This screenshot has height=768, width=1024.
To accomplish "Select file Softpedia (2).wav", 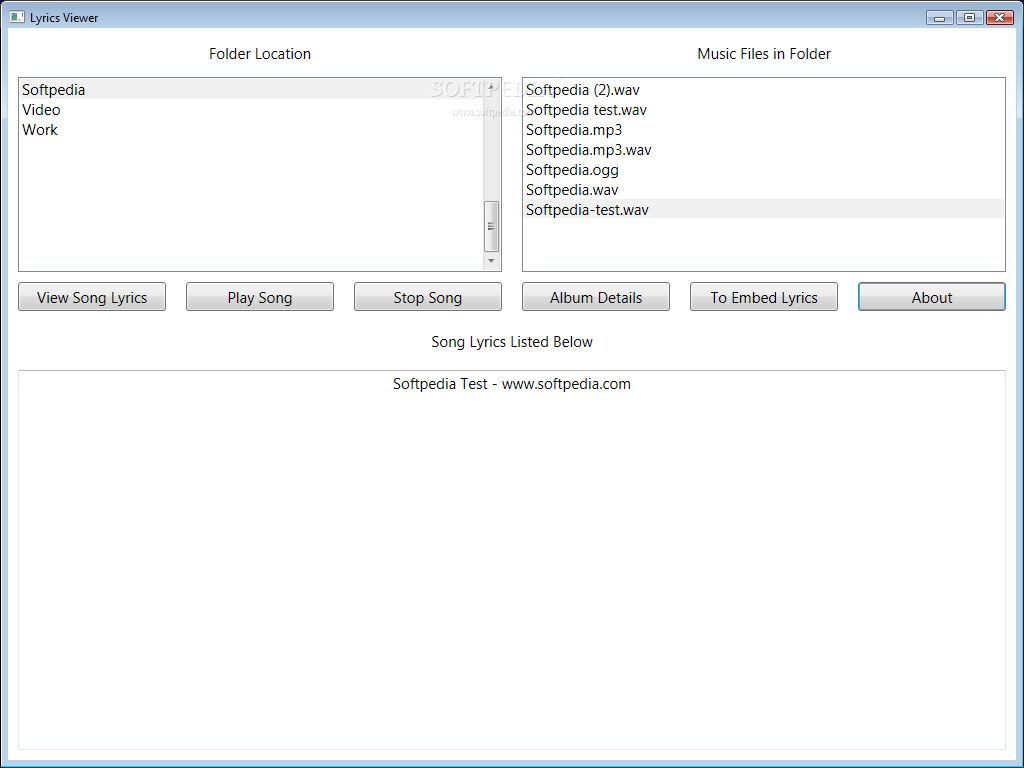I will [763, 89].
